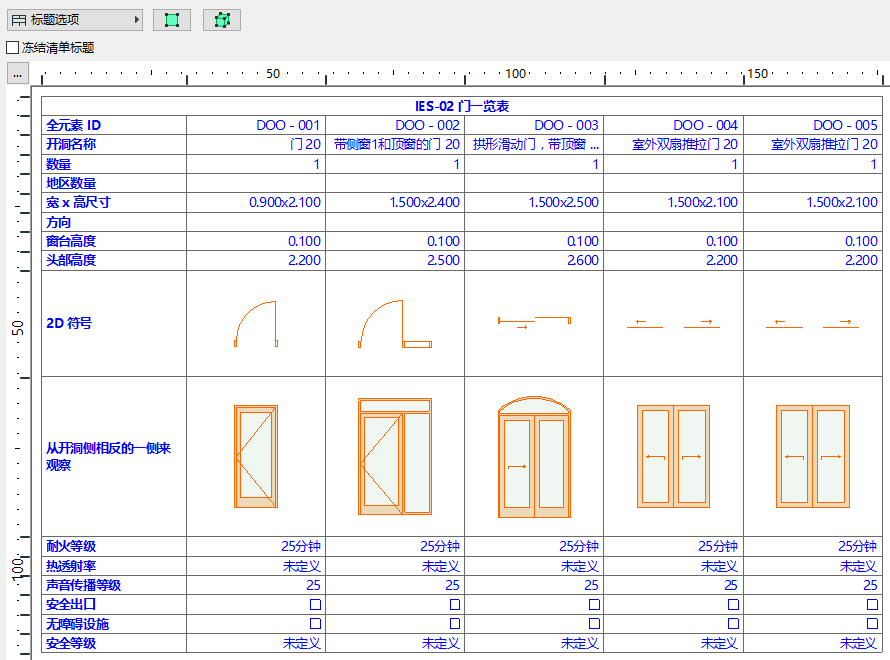The width and height of the screenshot is (890, 660).
Task: Select the door preview image of DOO-001
Action: (256, 457)
